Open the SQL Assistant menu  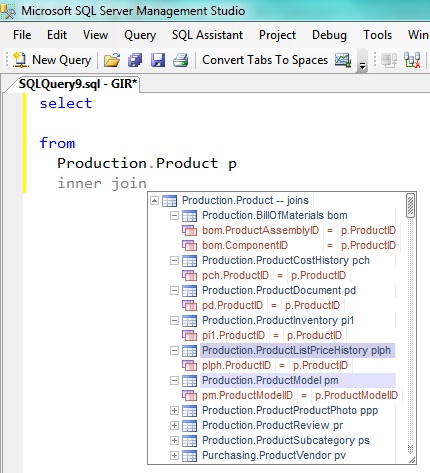click(207, 35)
